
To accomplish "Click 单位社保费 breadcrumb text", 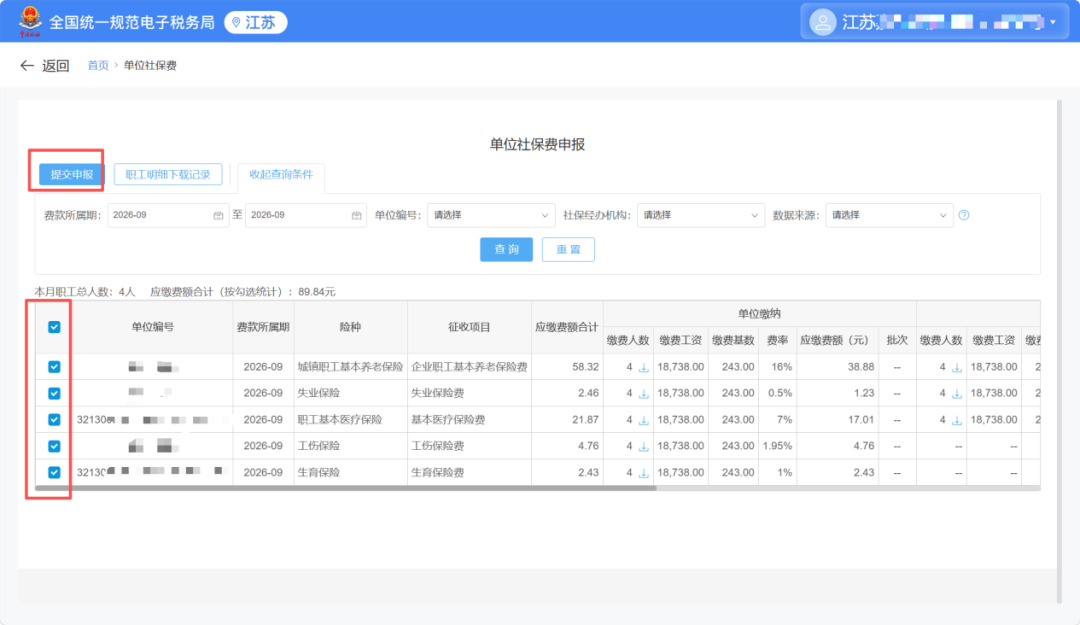I will [x=150, y=65].
